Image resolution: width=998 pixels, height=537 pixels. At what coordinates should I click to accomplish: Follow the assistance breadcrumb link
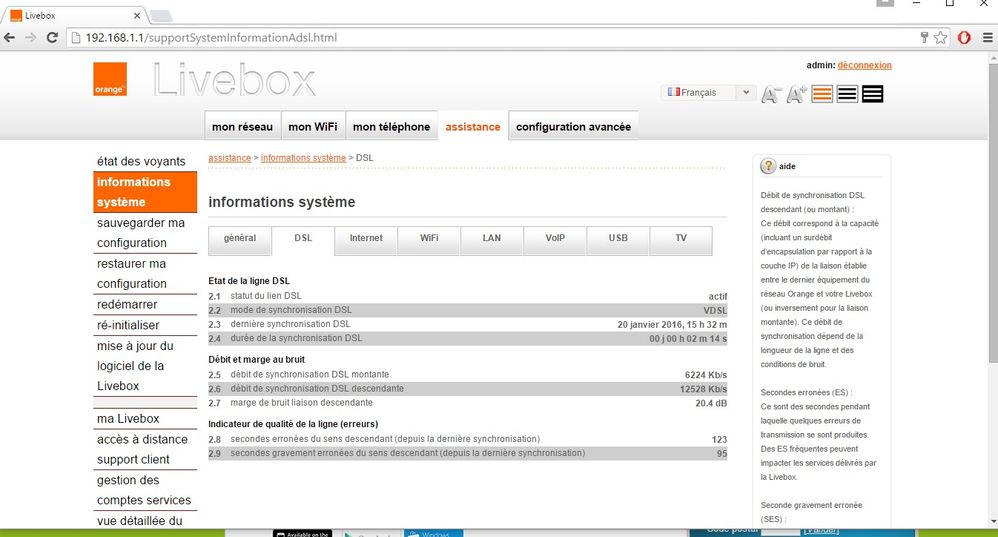pos(229,158)
